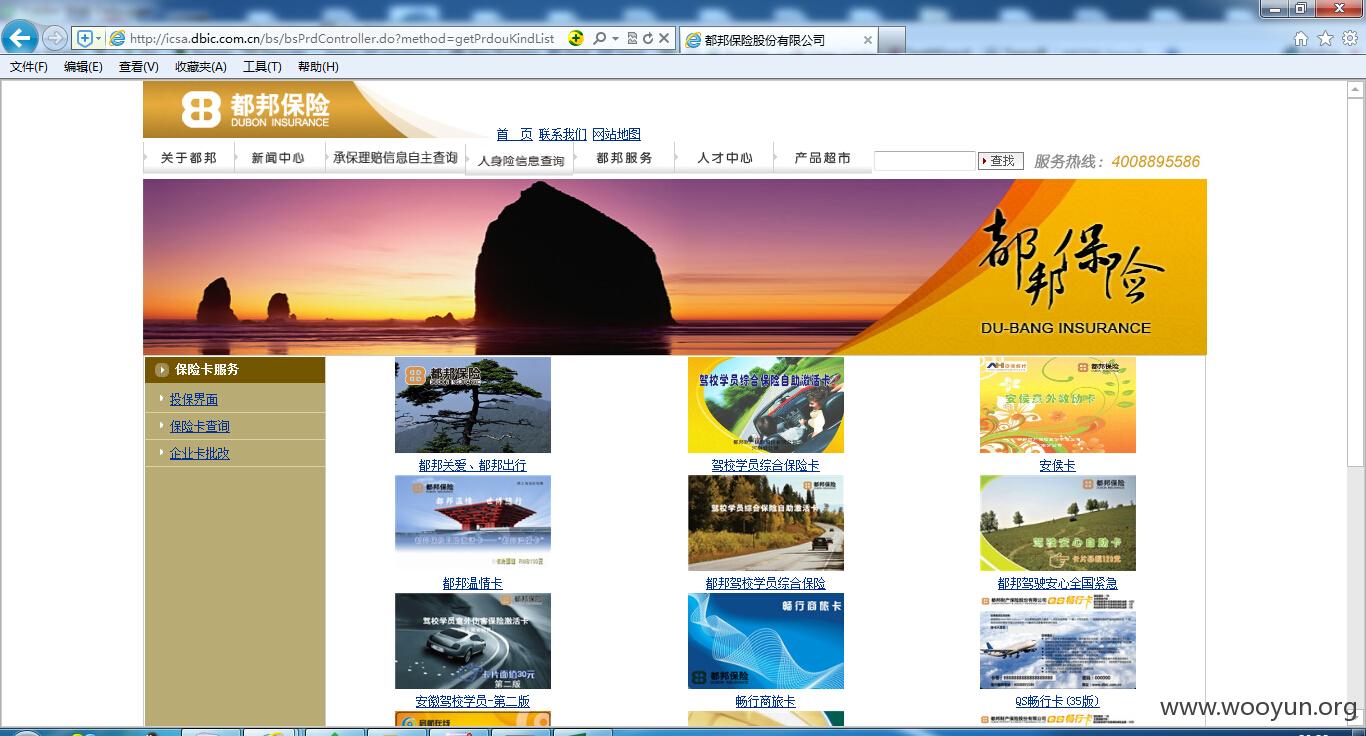Open the 查看(V) menu
1366x736 pixels.
pos(138,67)
